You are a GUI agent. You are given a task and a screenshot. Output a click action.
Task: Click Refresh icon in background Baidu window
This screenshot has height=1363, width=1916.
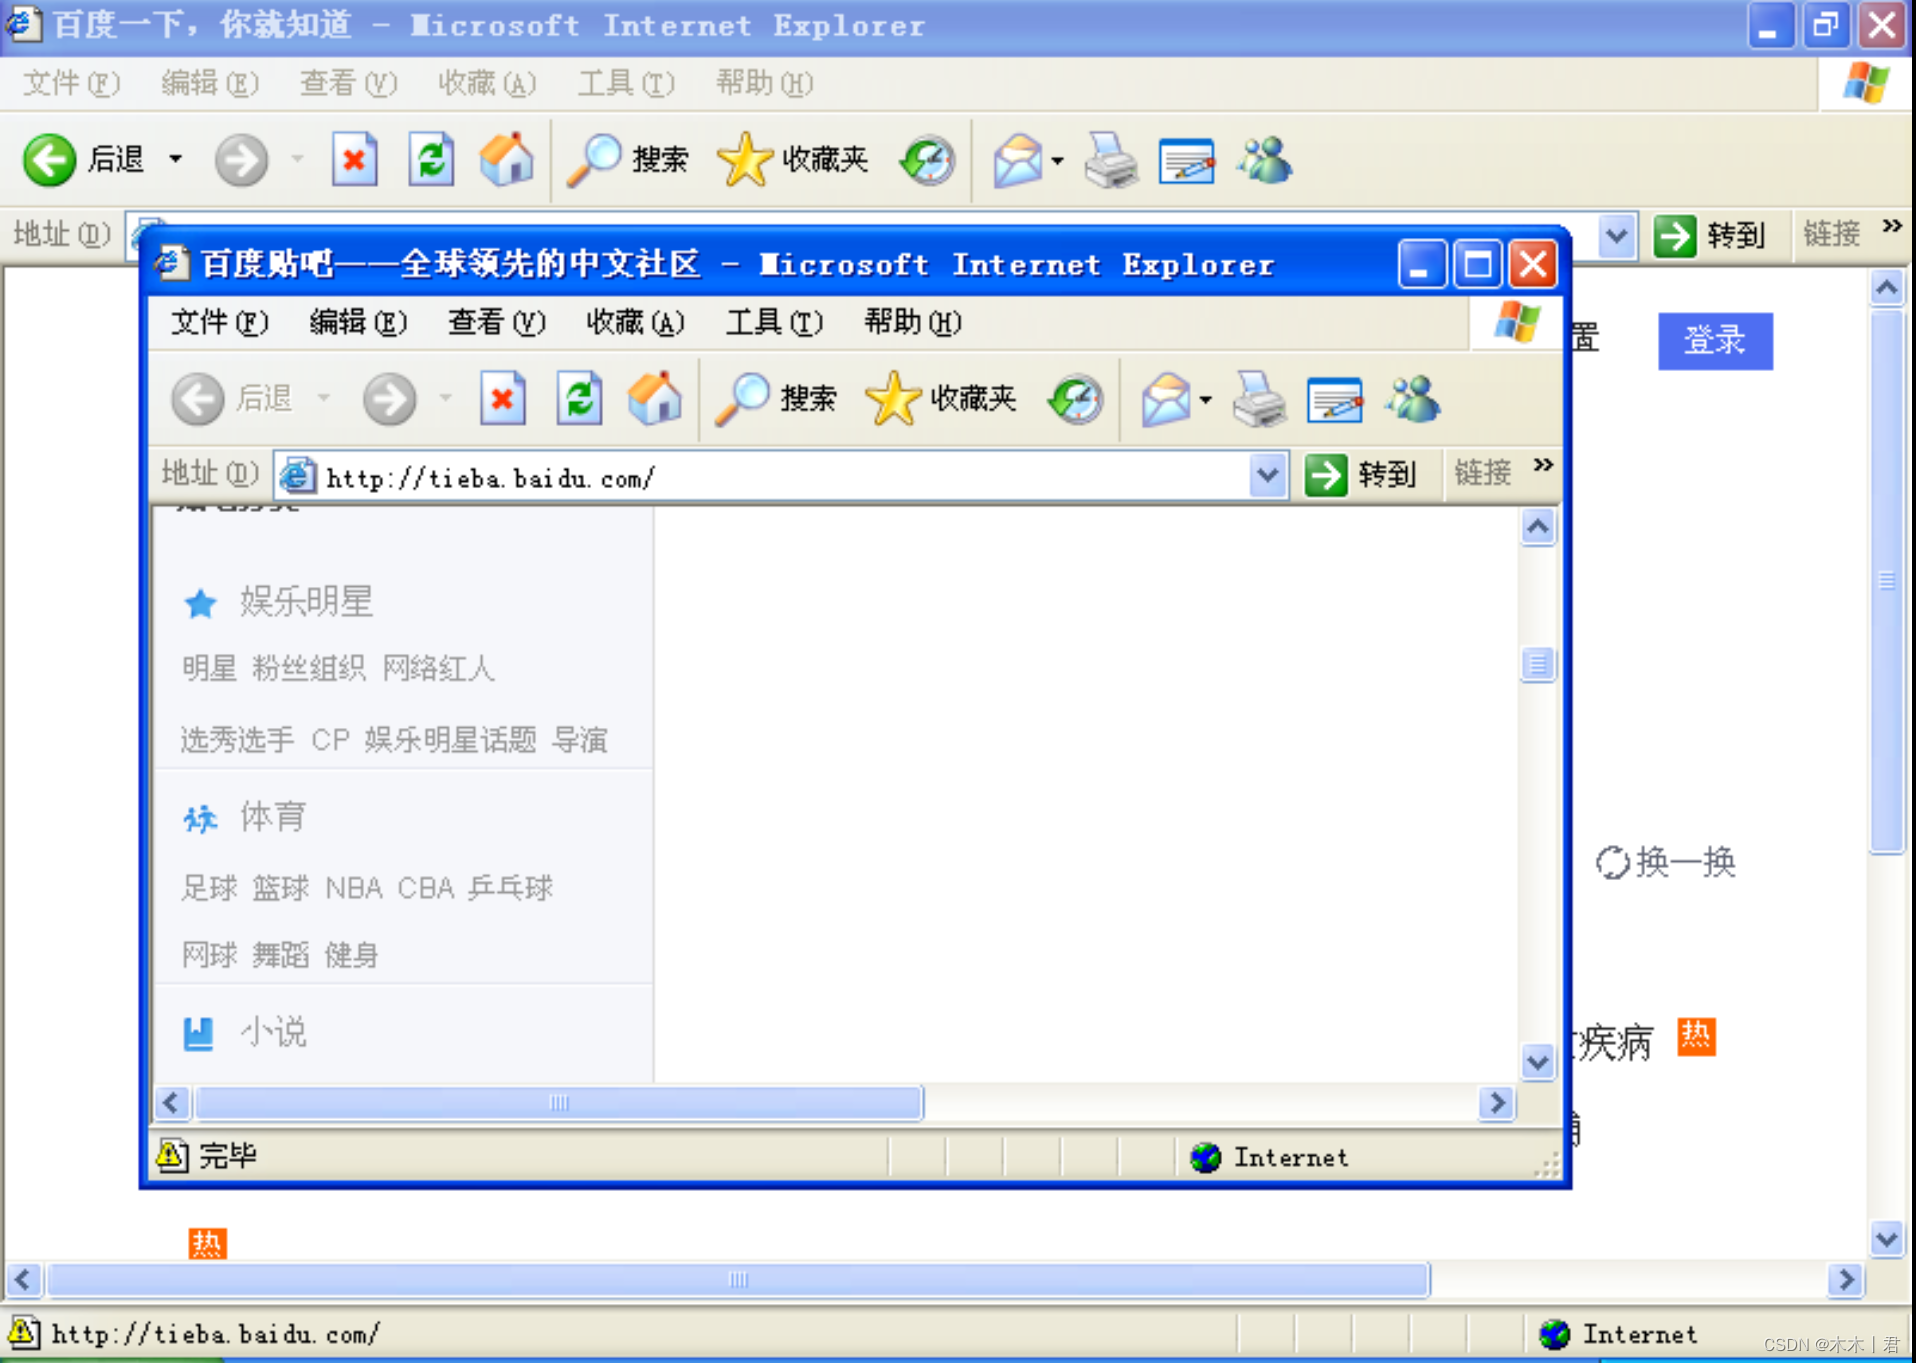click(x=431, y=160)
